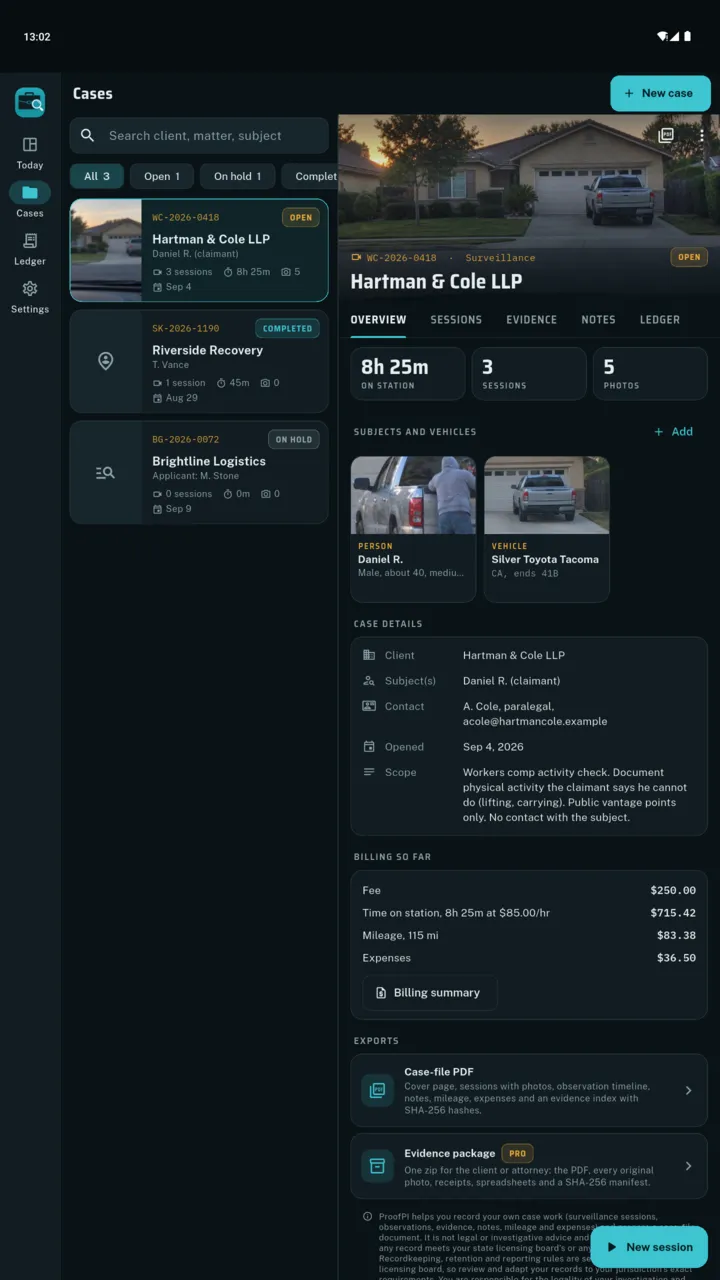The height and width of the screenshot is (1280, 720).
Task: Filter cases by Completed chip
Action: click(x=309, y=176)
